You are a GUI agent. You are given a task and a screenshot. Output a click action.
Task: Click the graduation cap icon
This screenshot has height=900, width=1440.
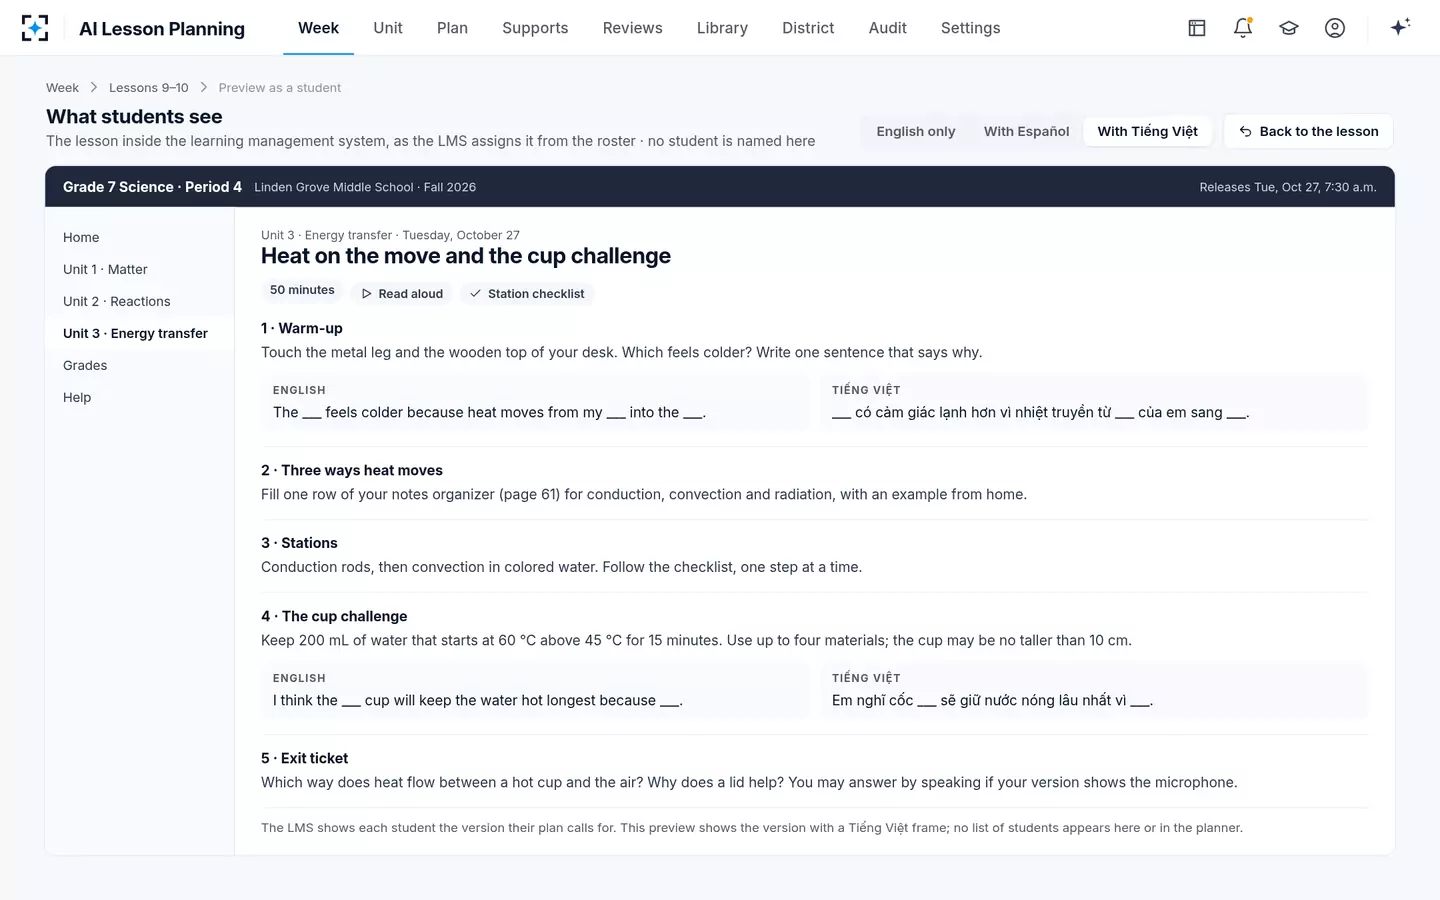tap(1289, 28)
